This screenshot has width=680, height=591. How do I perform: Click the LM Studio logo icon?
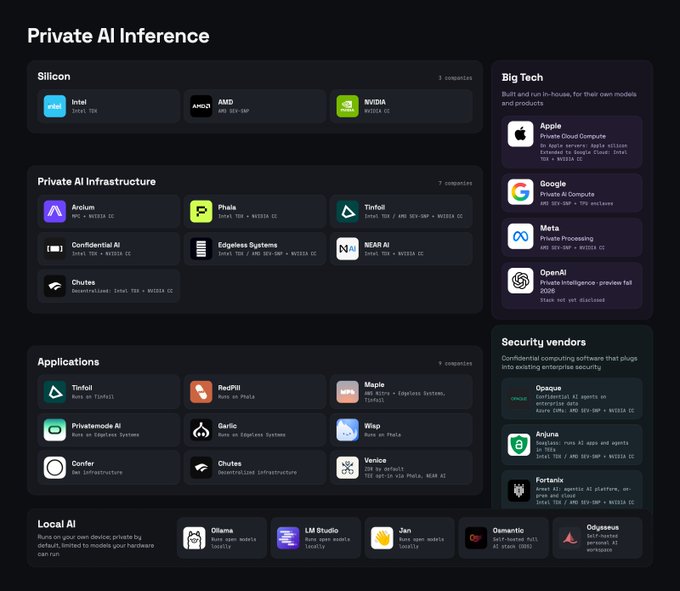(288, 538)
